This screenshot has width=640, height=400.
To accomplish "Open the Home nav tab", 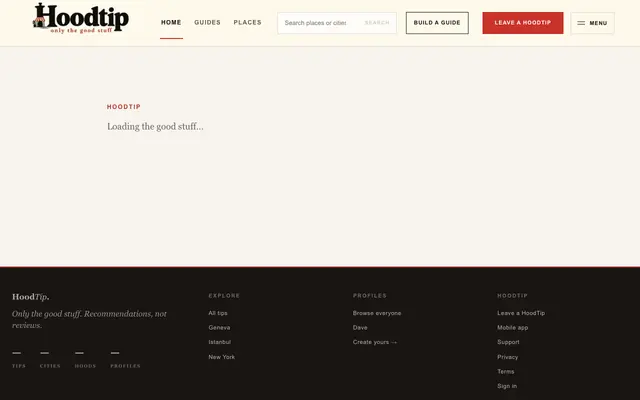I will tap(171, 22).
